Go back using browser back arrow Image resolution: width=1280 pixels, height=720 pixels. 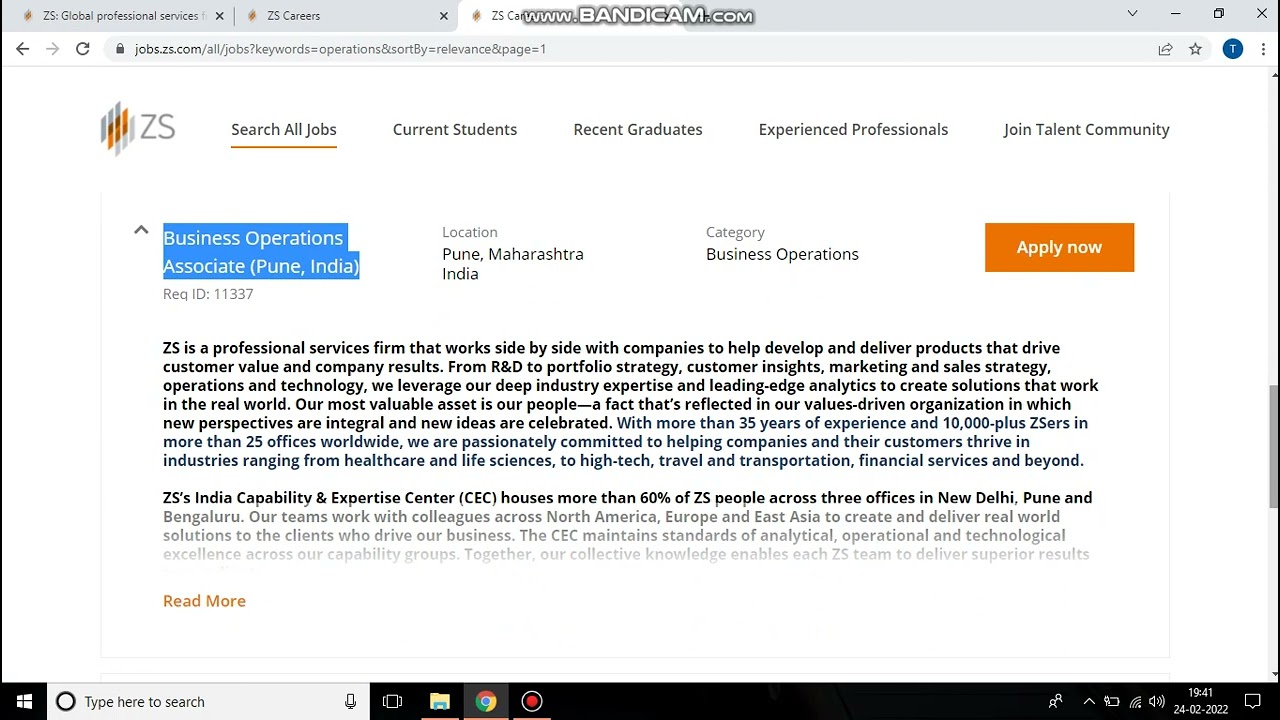point(22,48)
